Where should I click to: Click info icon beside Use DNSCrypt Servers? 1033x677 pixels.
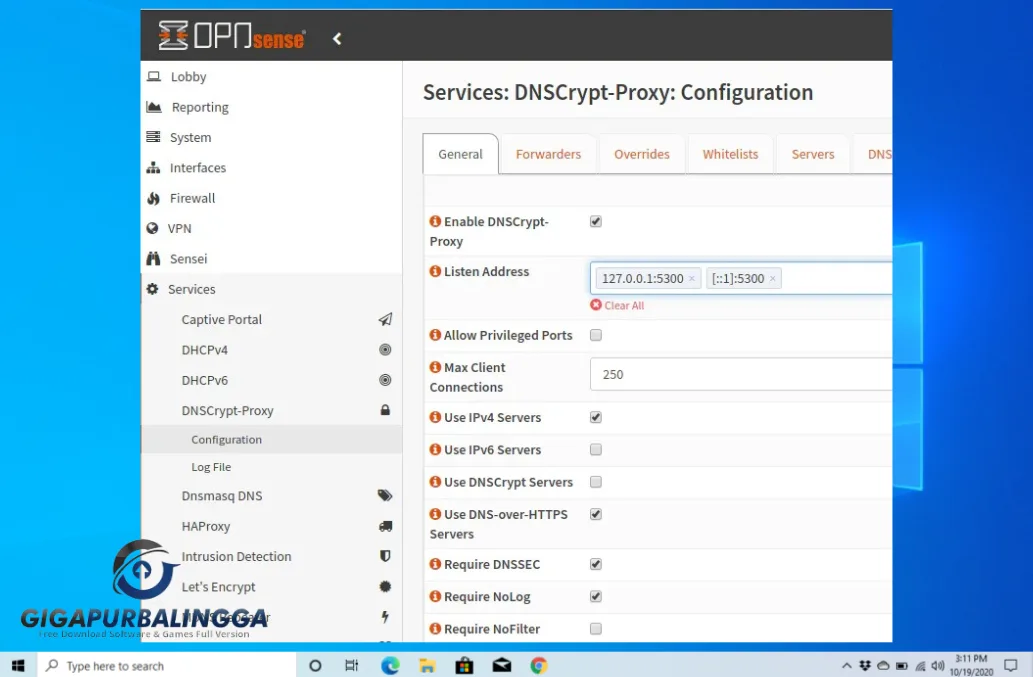pyautogui.click(x=435, y=481)
